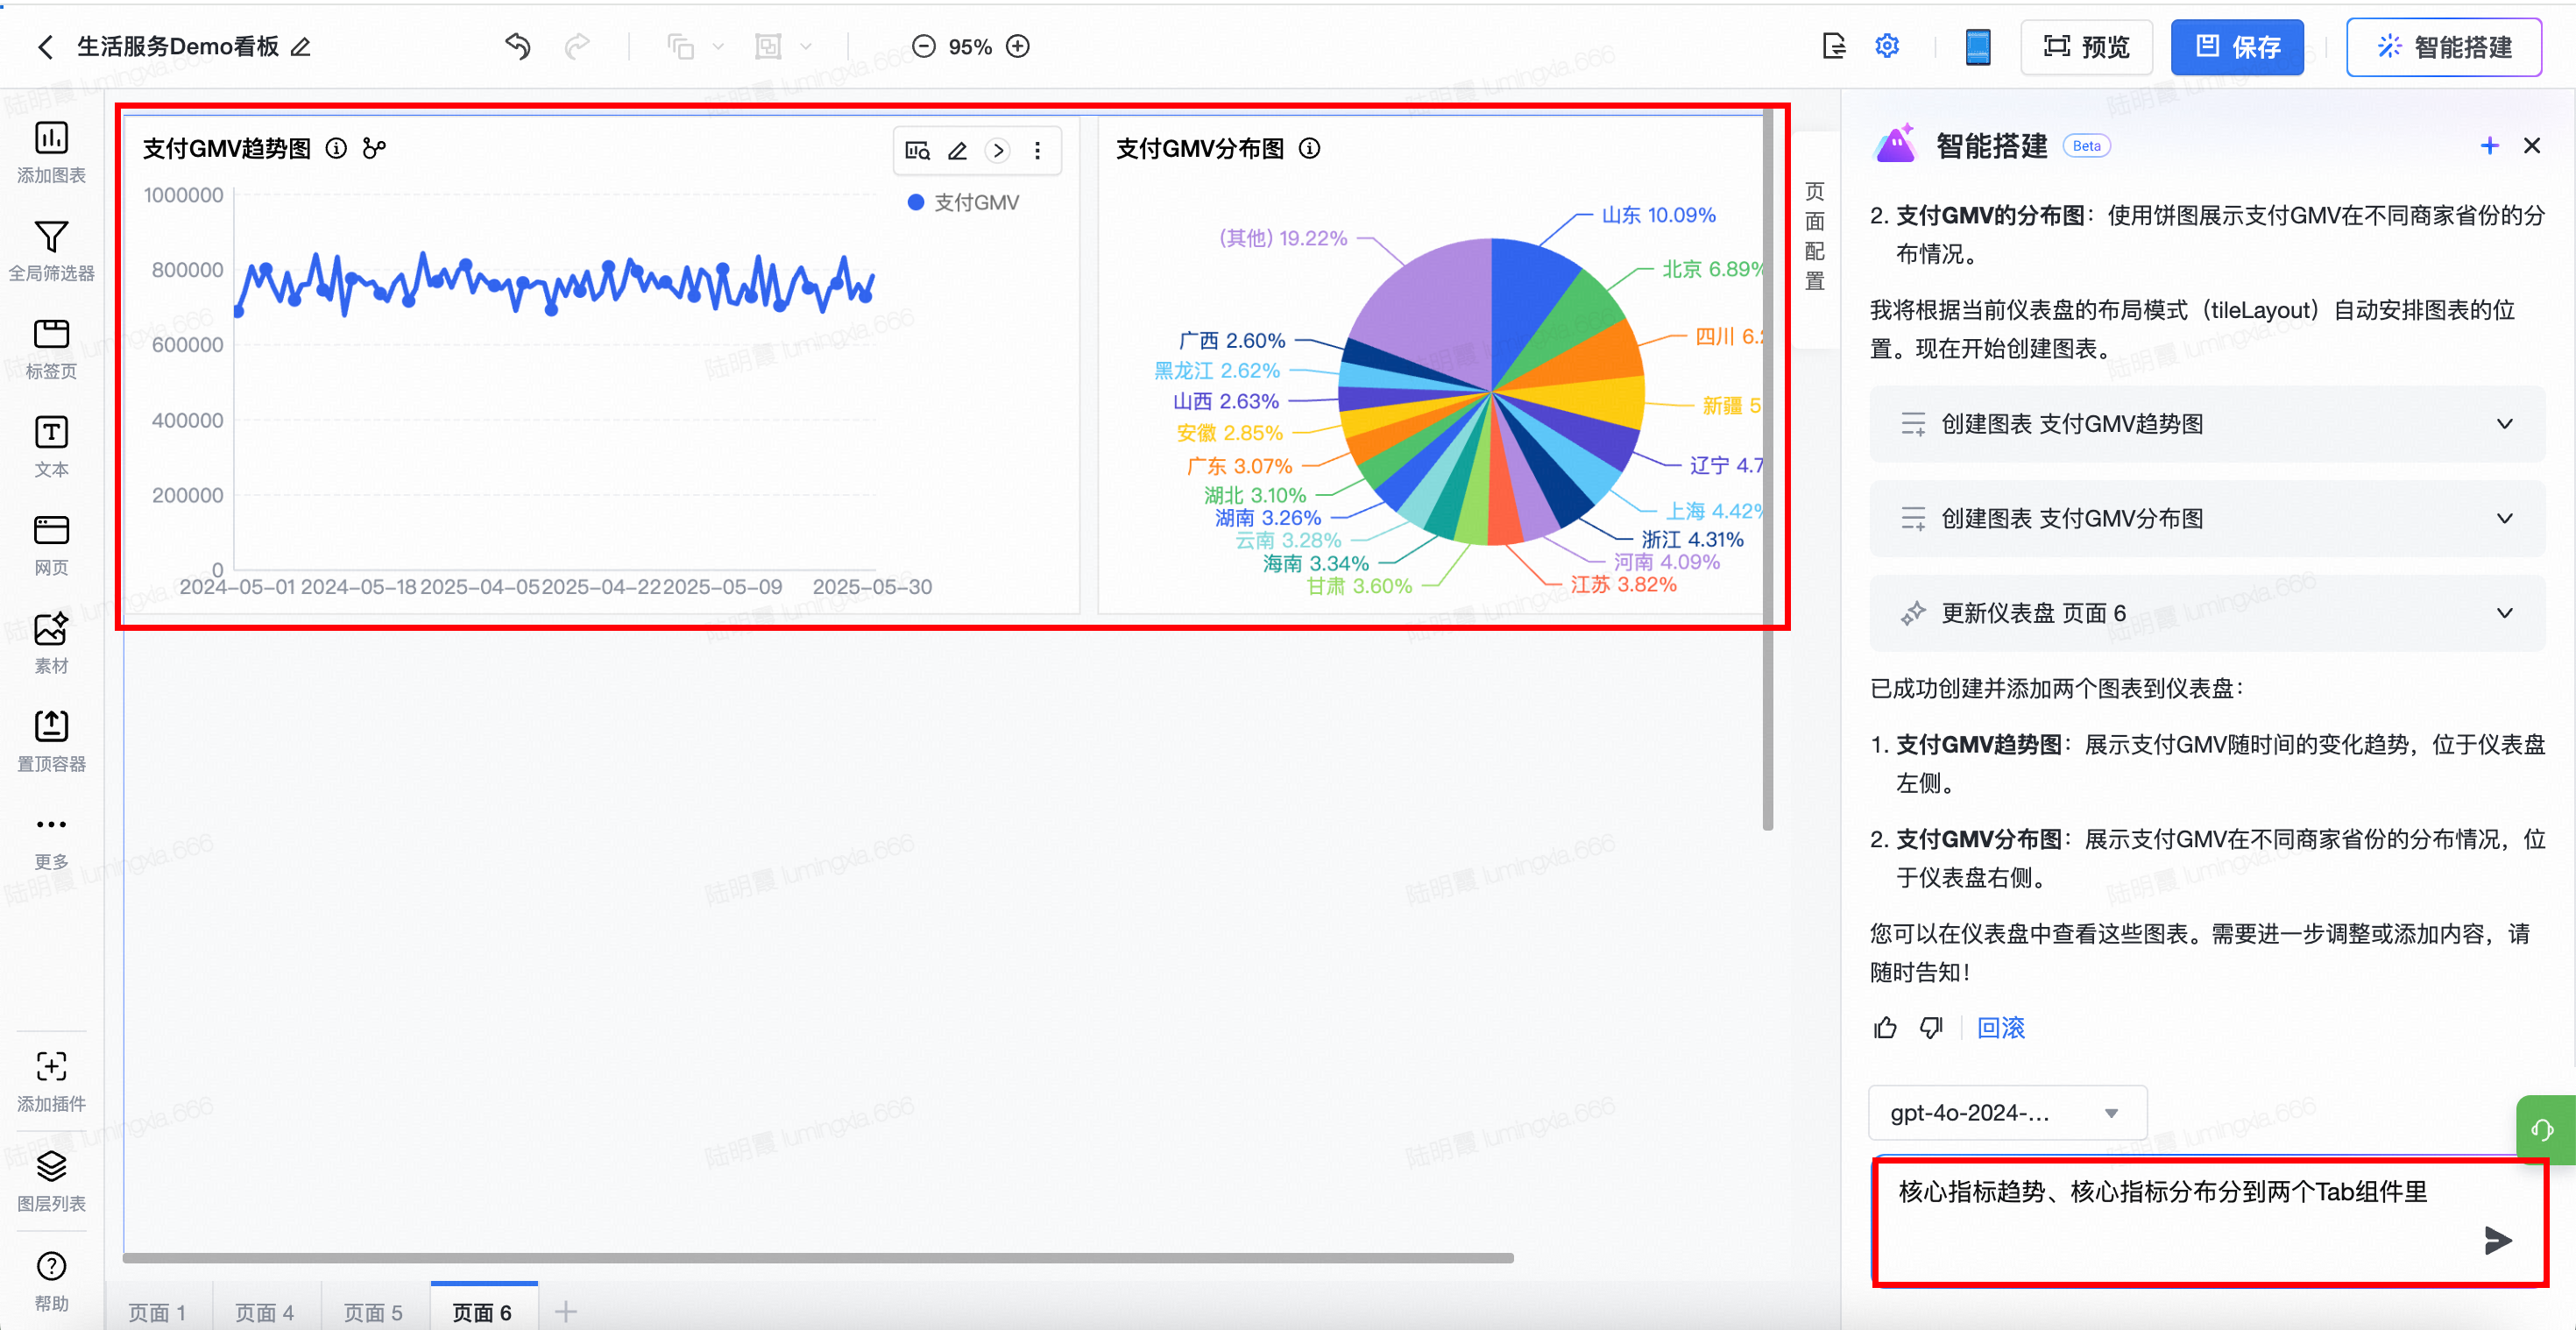This screenshot has width=2576, height=1330.
Task: Click the 回滚 rollback link
Action: click(x=2001, y=1027)
